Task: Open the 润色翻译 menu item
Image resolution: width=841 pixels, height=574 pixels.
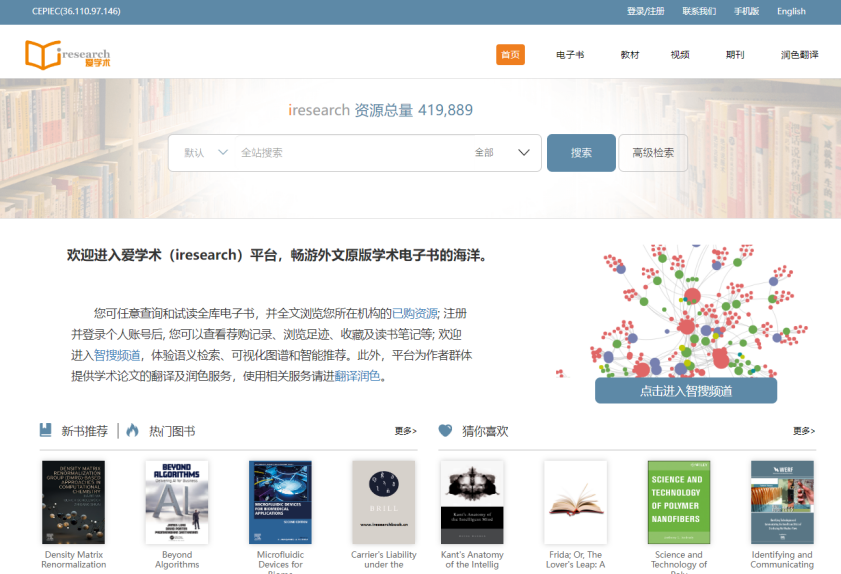Action: (799, 55)
